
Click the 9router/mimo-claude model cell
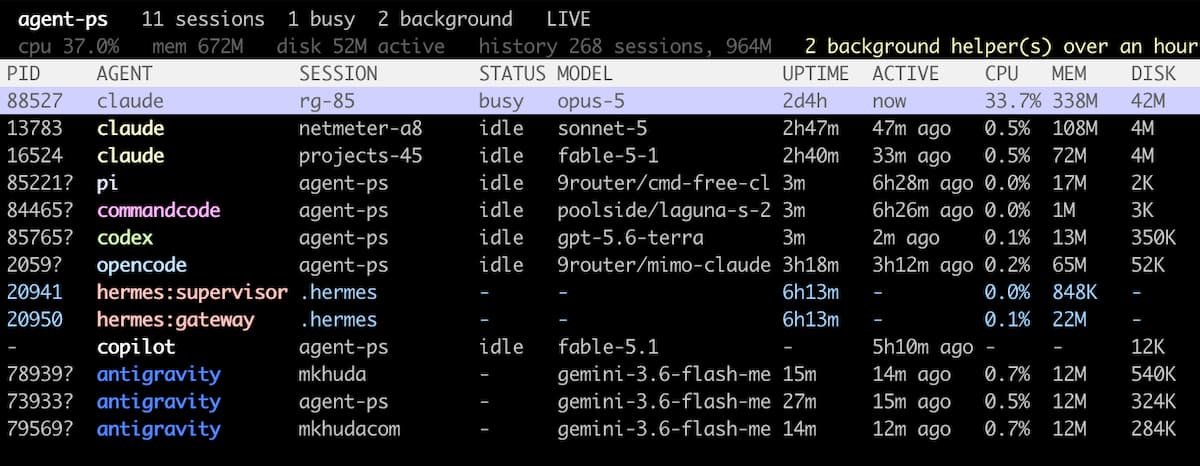[x=663, y=265]
